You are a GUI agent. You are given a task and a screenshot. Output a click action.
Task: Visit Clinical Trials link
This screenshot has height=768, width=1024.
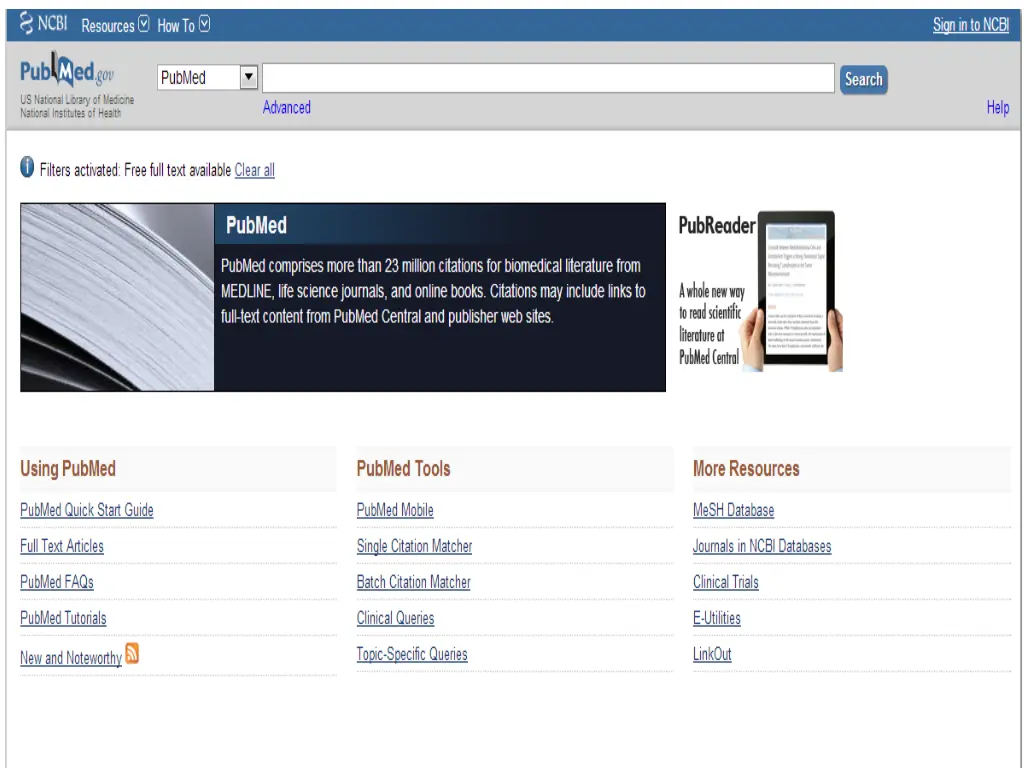point(726,582)
